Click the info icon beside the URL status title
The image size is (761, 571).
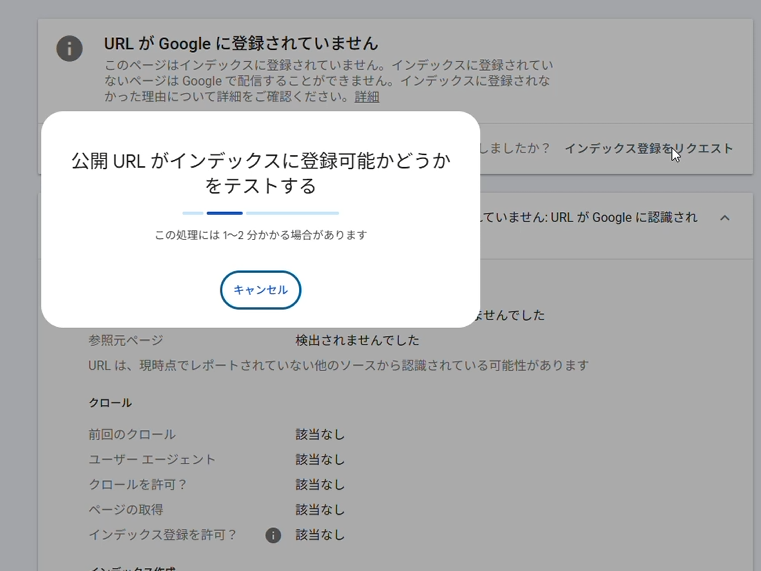coord(69,48)
